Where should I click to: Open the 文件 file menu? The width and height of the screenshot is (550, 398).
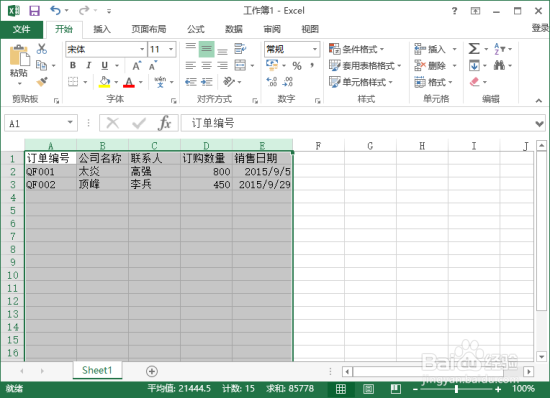(x=21, y=29)
